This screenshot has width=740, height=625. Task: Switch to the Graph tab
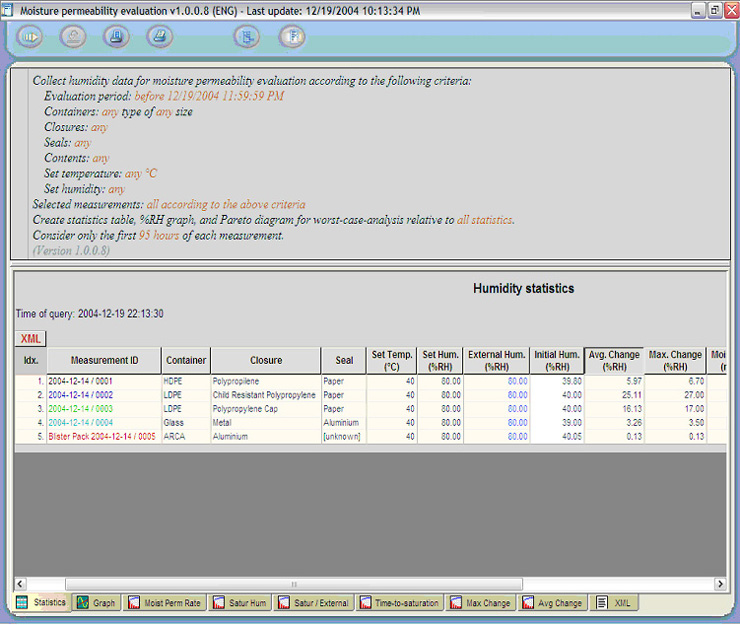point(96,603)
